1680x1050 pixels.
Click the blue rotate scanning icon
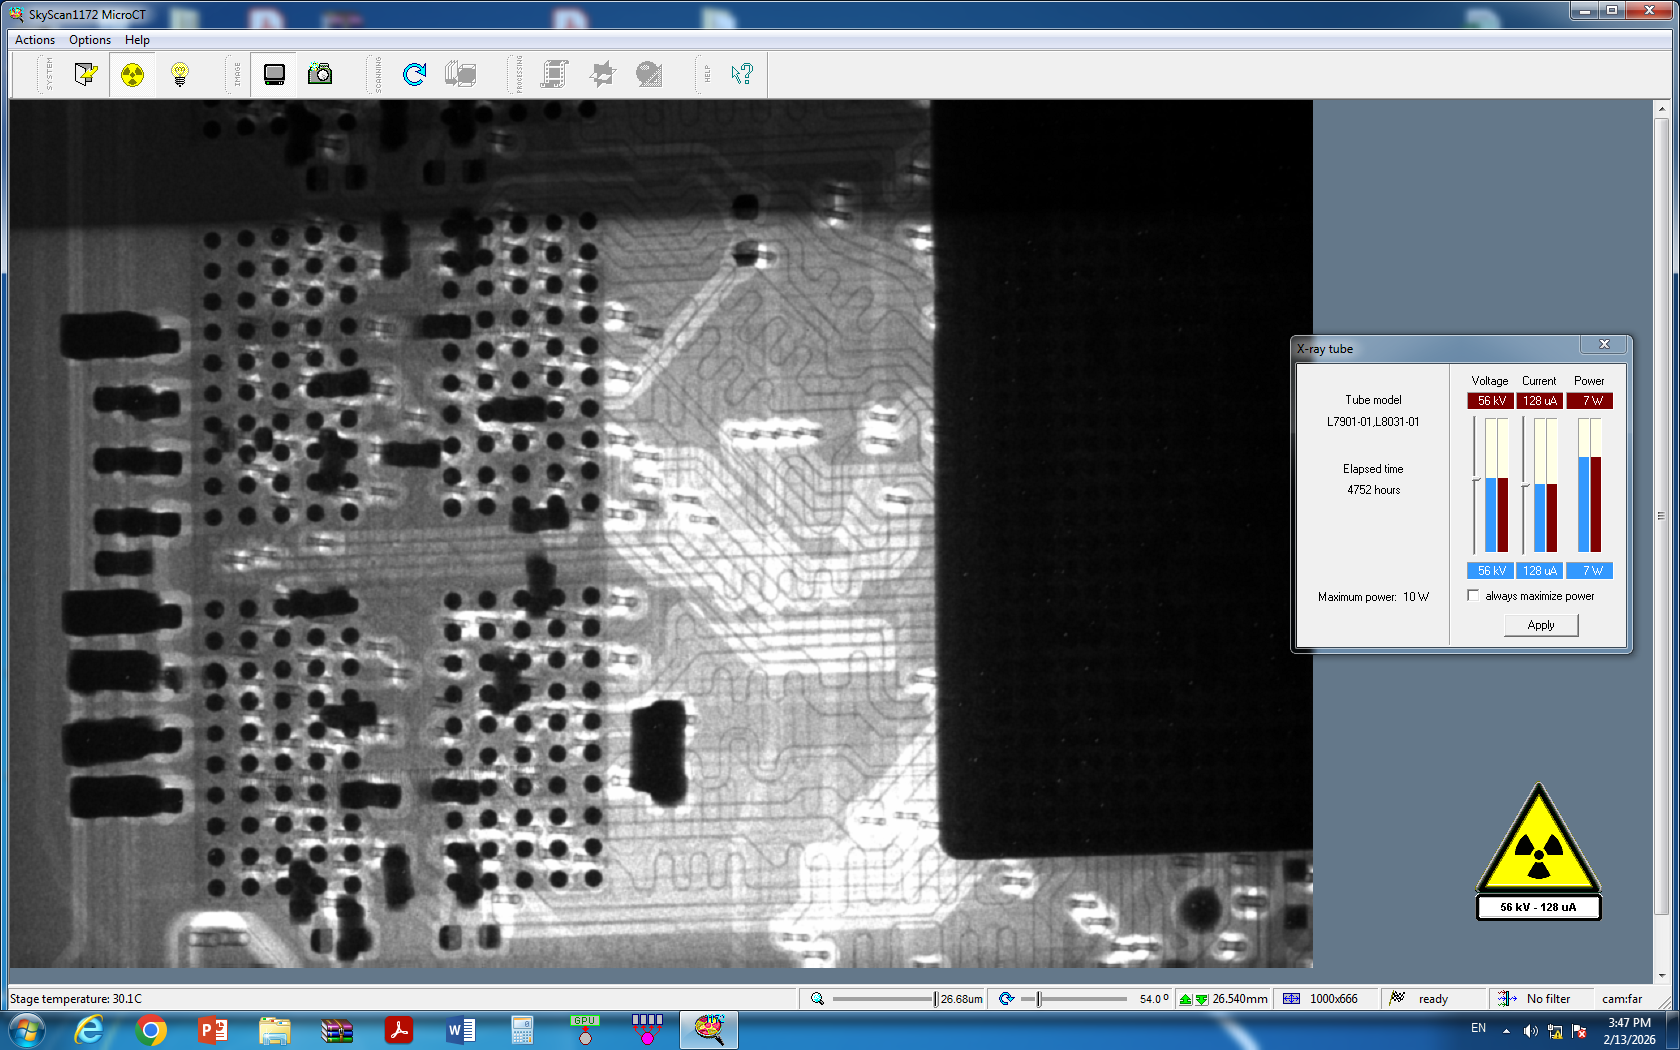tap(414, 74)
